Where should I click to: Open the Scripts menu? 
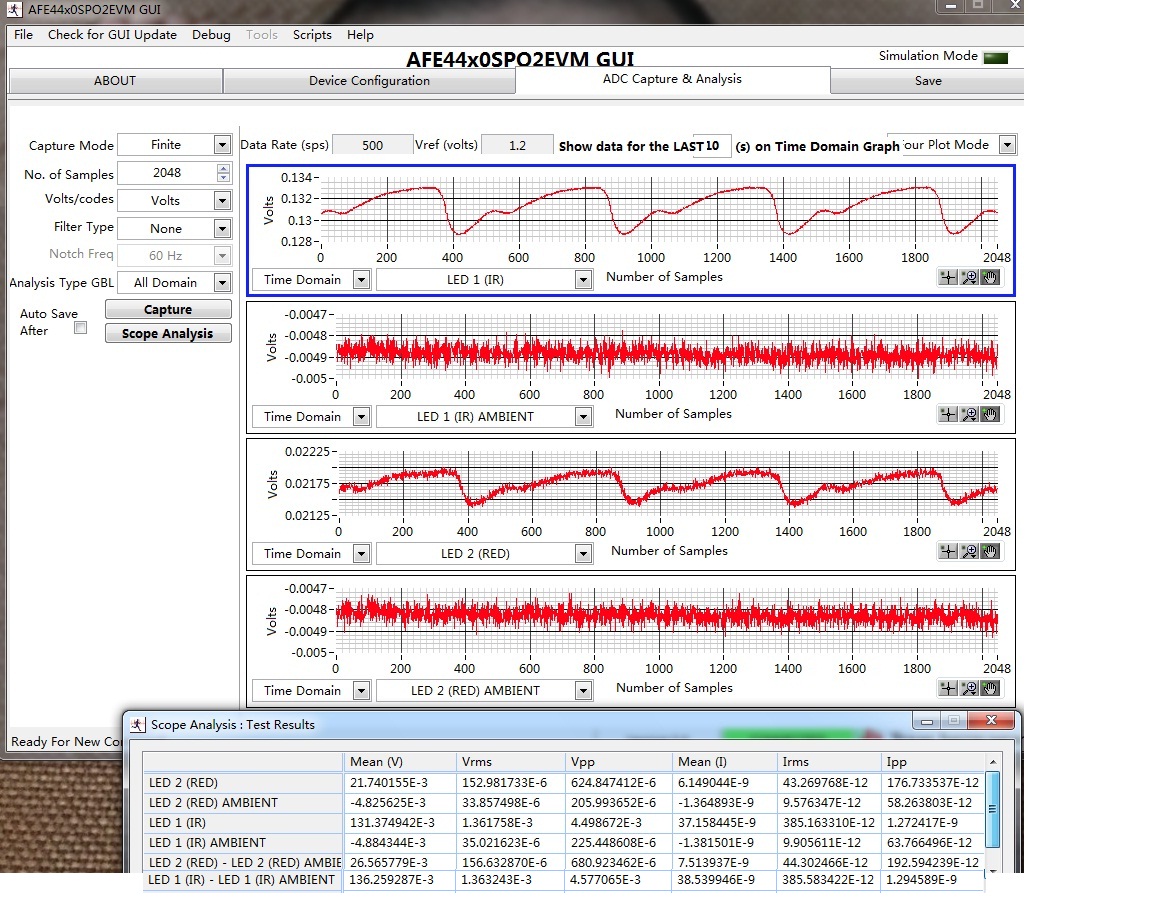click(312, 35)
